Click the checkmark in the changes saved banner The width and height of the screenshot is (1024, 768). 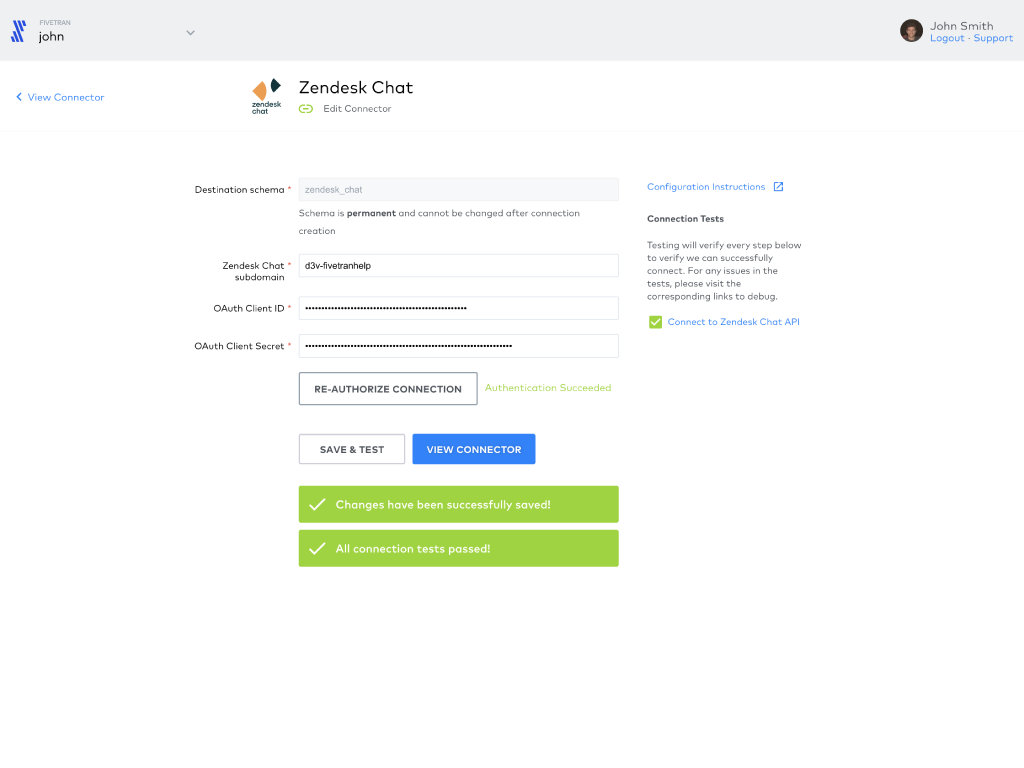tap(318, 504)
